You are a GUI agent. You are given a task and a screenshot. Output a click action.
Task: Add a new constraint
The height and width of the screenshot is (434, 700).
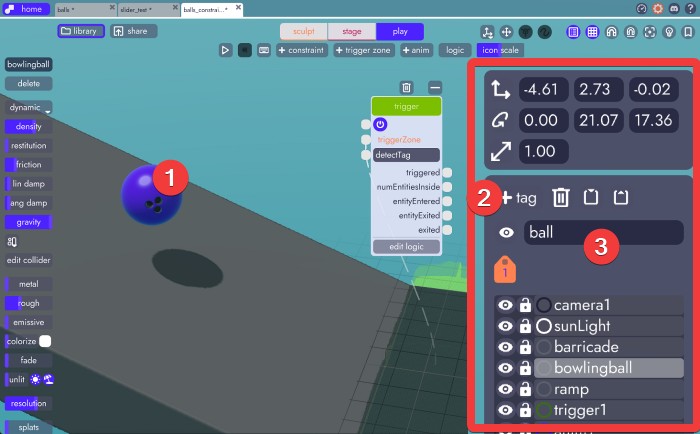(302, 49)
